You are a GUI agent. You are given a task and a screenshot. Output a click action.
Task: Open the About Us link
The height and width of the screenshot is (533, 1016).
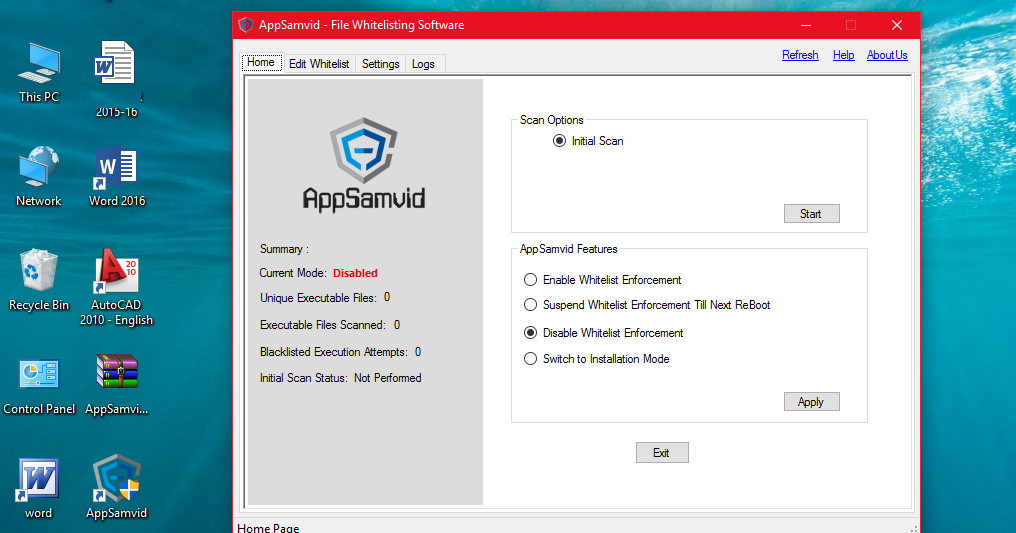[x=887, y=55]
